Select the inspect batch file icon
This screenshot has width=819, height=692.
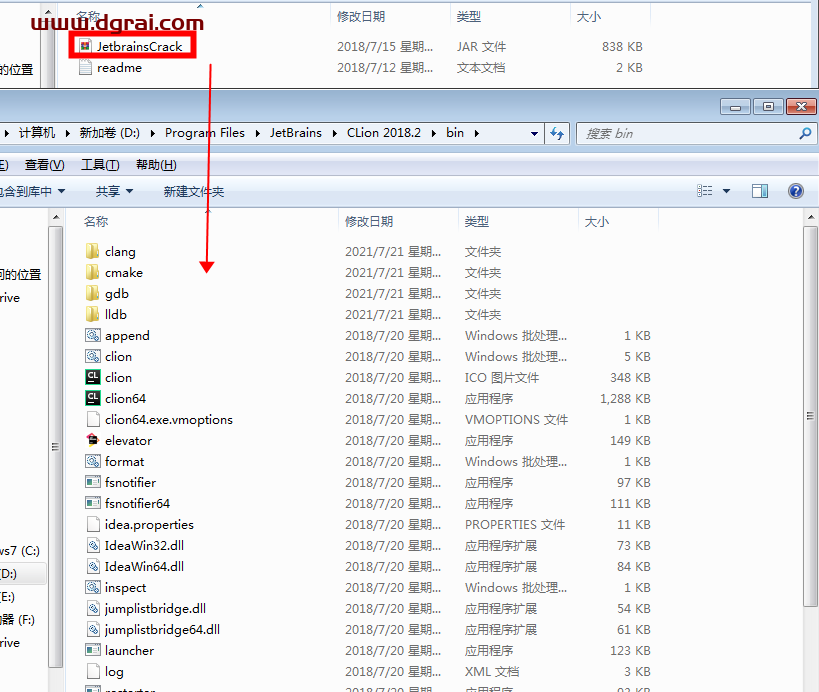pos(93,587)
